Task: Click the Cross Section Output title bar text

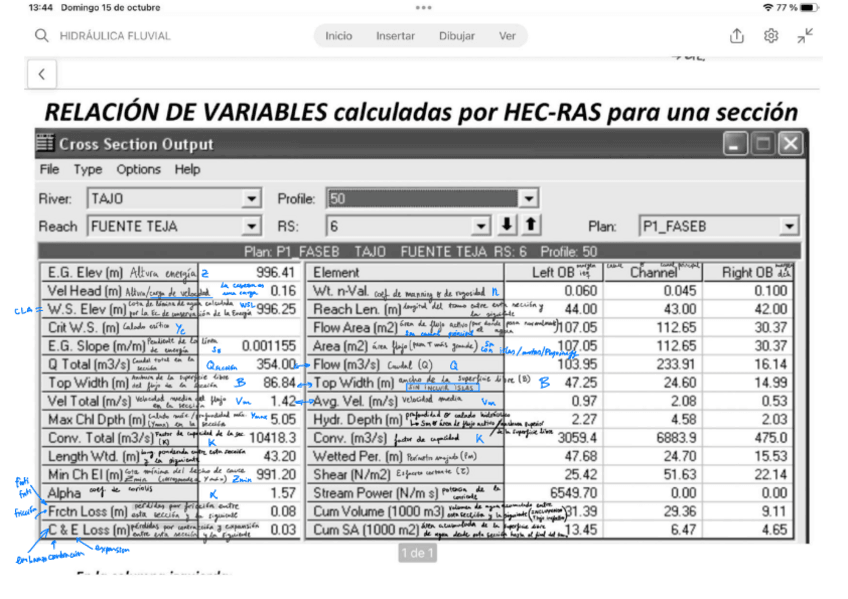Action: (x=136, y=144)
